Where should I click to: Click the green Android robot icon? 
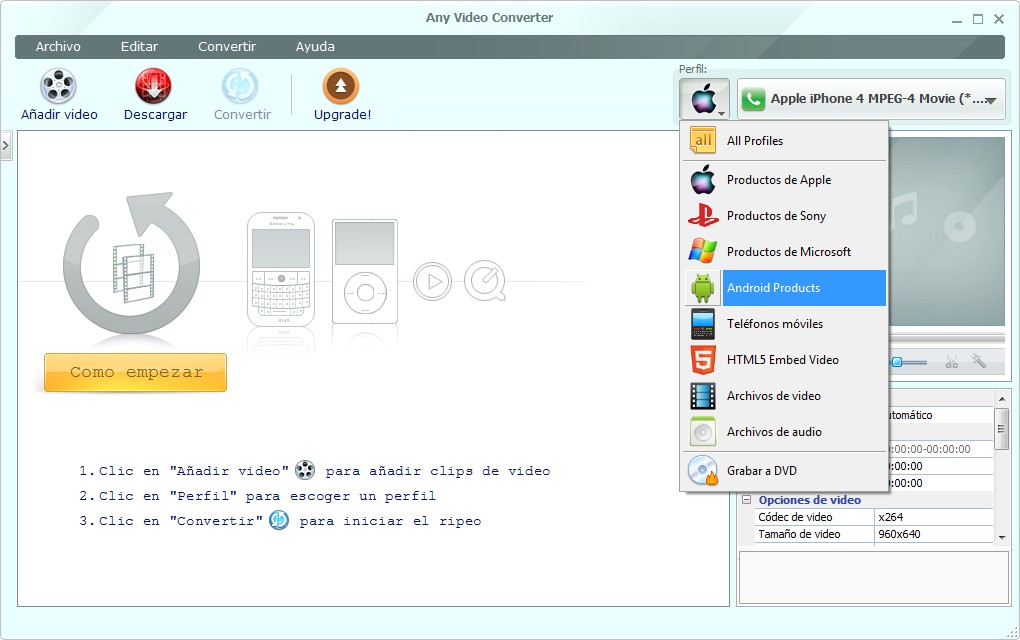click(x=703, y=287)
